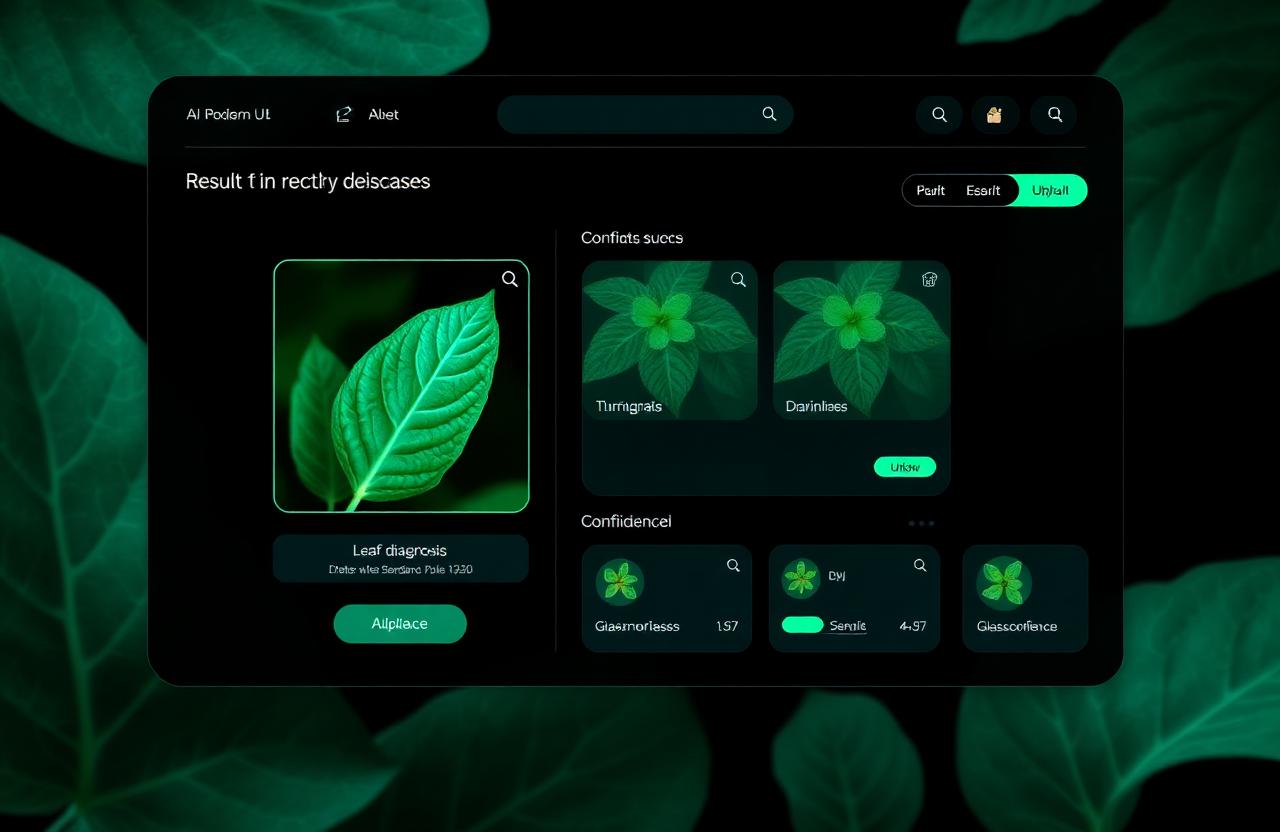The height and width of the screenshot is (832, 1280).
Task: Click the magnifier icon on the Glasmorlasss card
Action: [x=733, y=566]
